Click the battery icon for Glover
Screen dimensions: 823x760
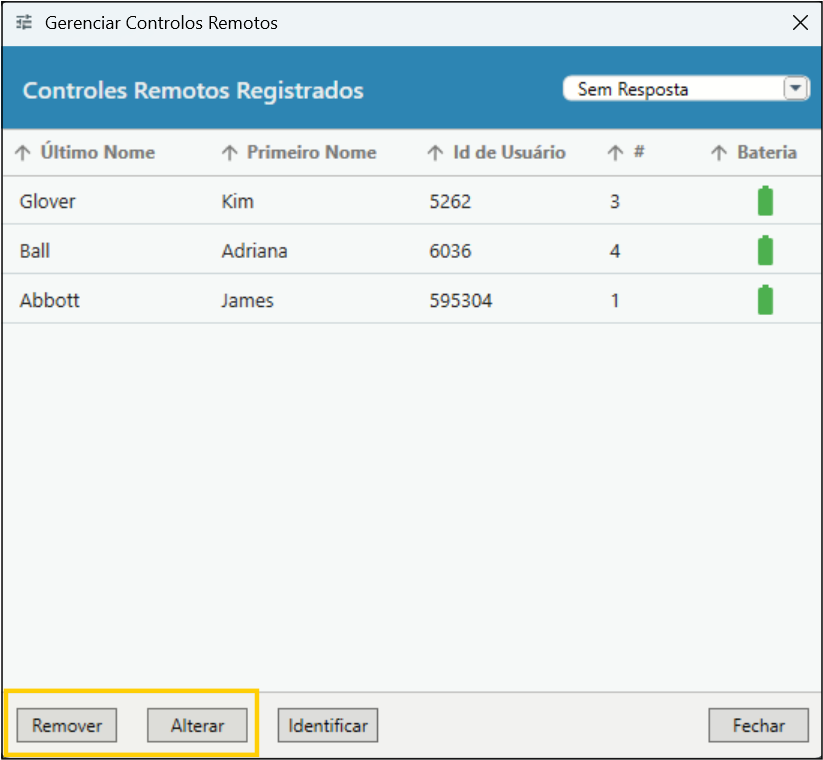click(x=765, y=201)
